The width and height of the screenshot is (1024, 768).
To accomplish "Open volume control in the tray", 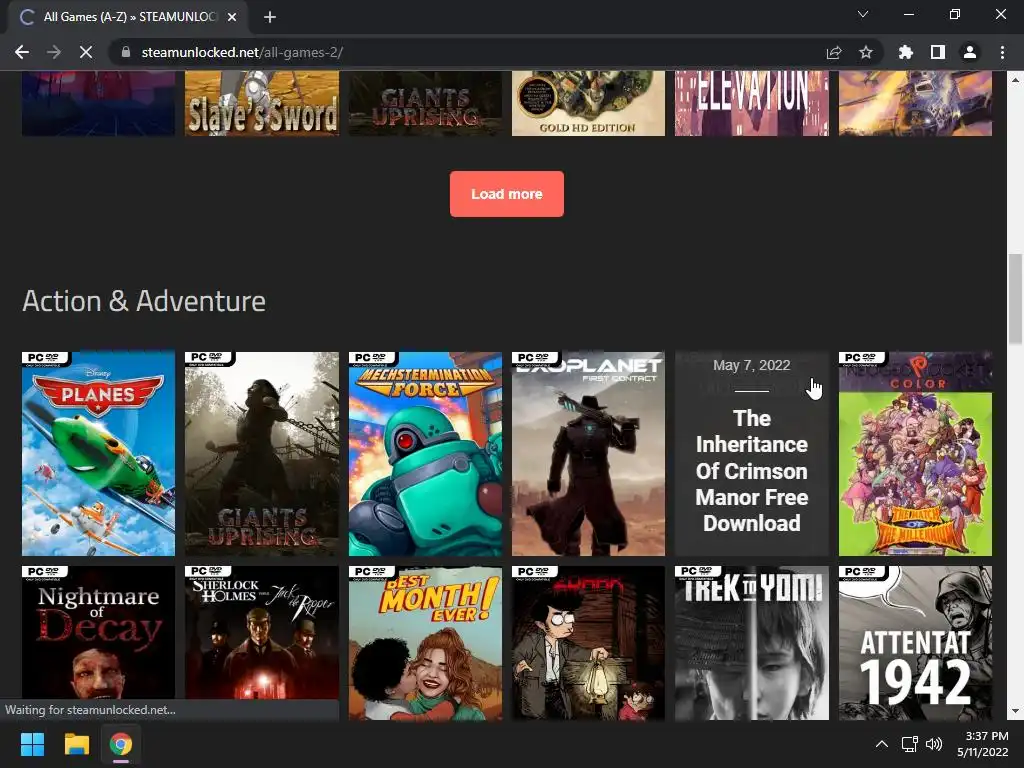I will pos(934,744).
